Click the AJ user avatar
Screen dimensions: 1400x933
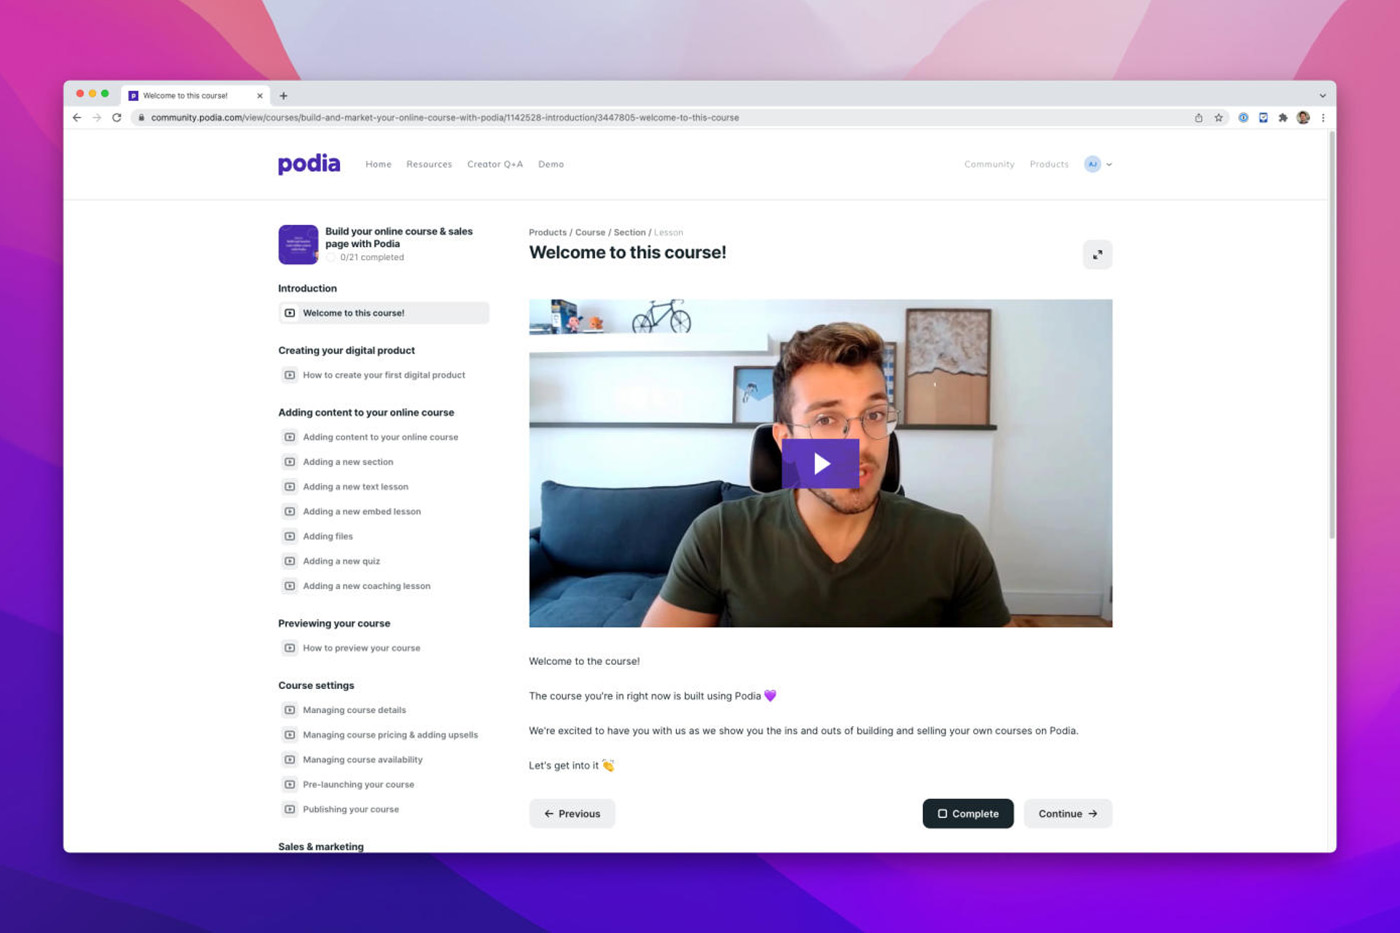pyautogui.click(x=1092, y=164)
